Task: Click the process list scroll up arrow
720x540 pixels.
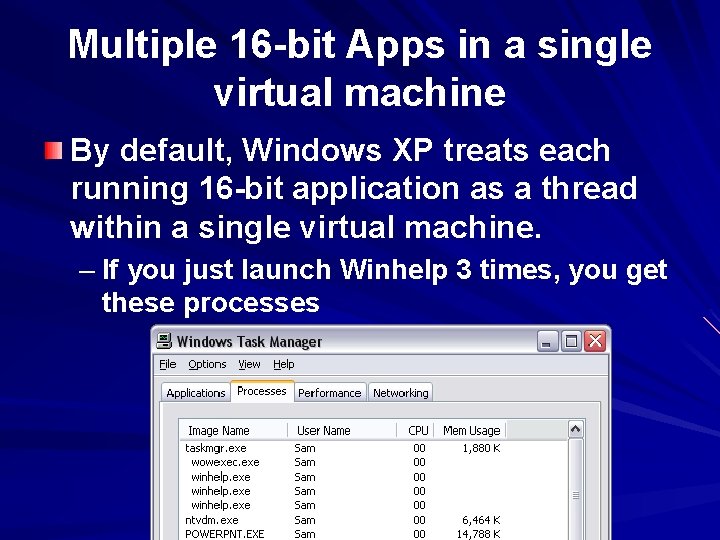Action: (x=575, y=430)
